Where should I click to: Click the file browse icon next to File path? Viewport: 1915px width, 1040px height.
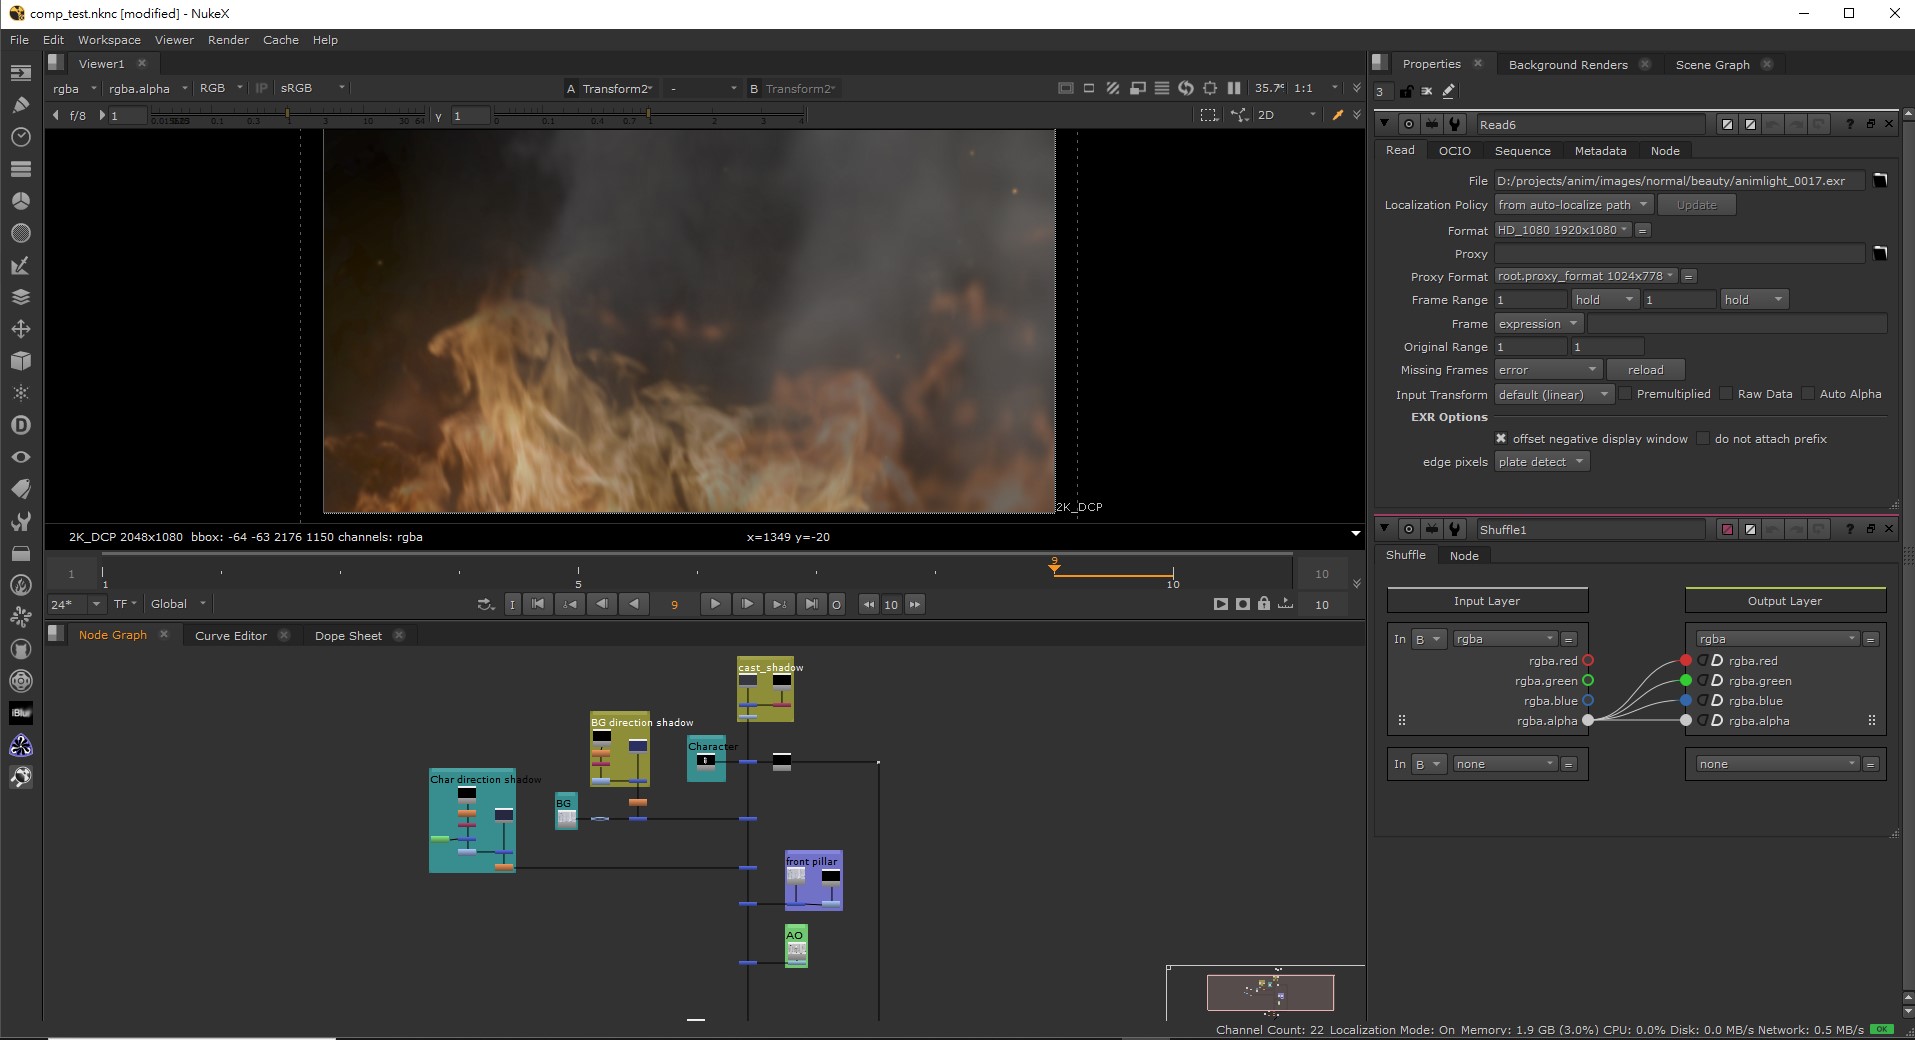click(1880, 181)
